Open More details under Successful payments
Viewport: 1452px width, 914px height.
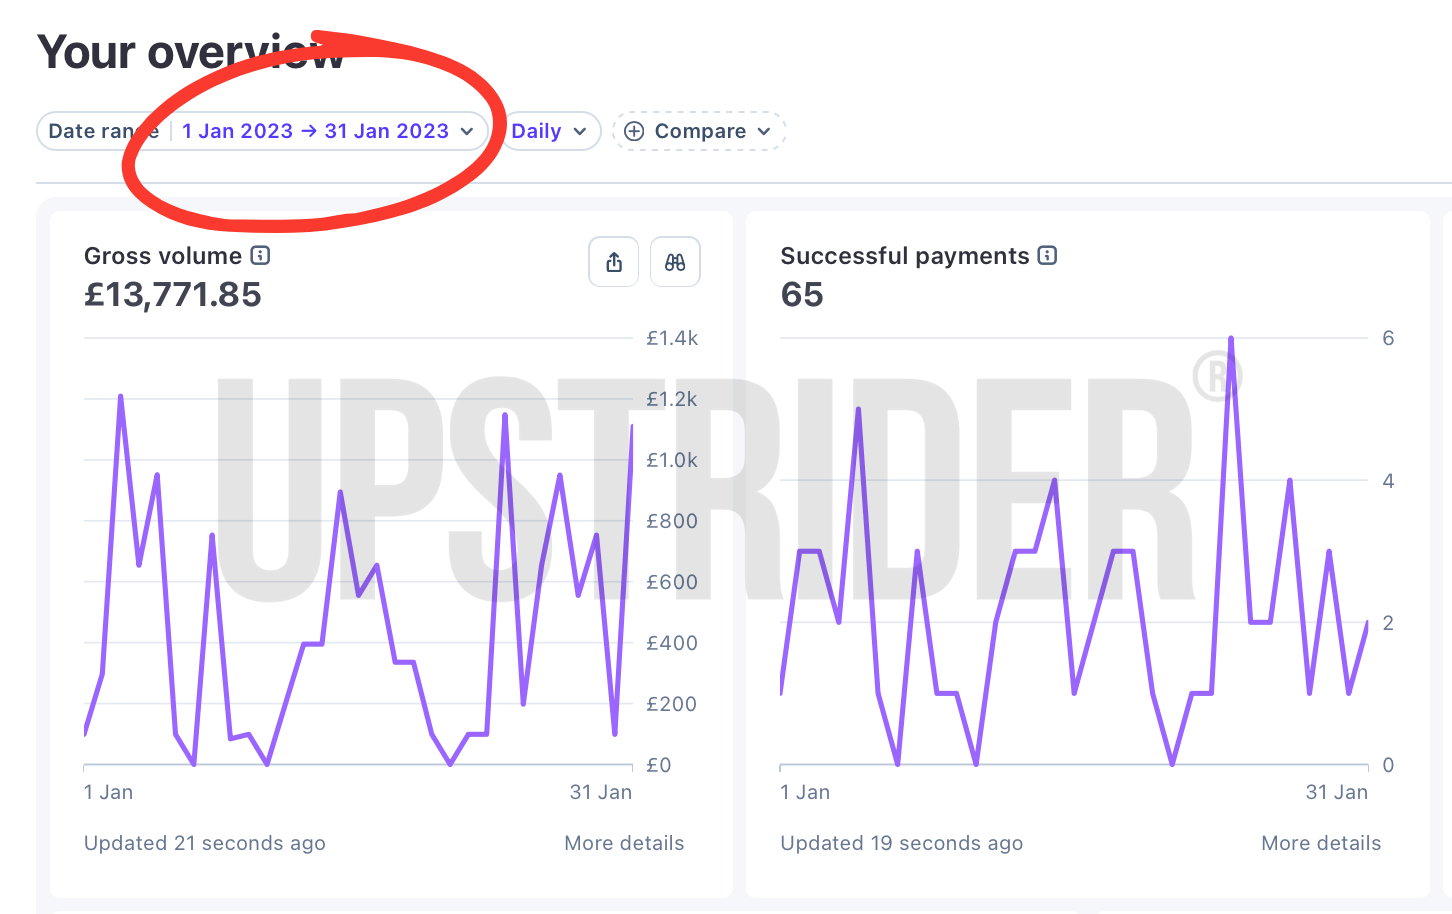[1321, 843]
